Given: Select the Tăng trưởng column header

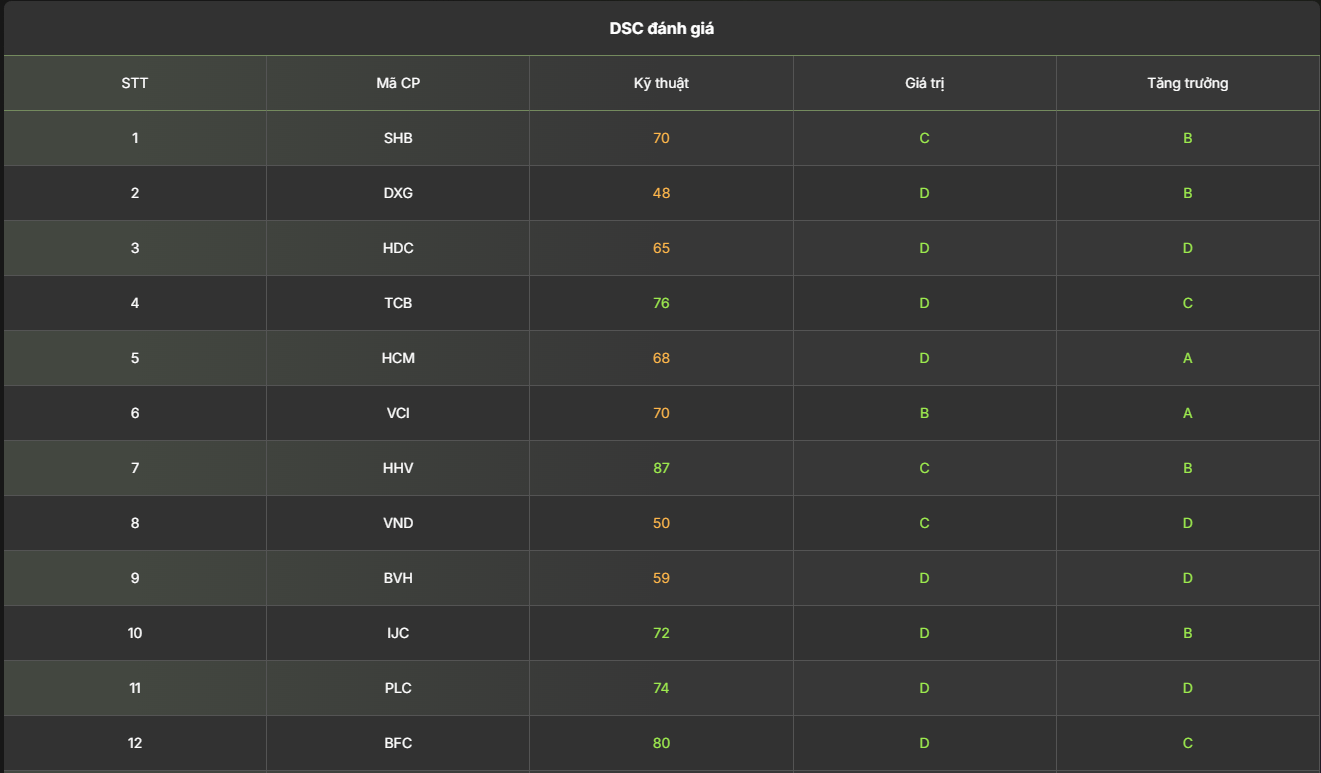Looking at the screenshot, I should (x=1187, y=83).
